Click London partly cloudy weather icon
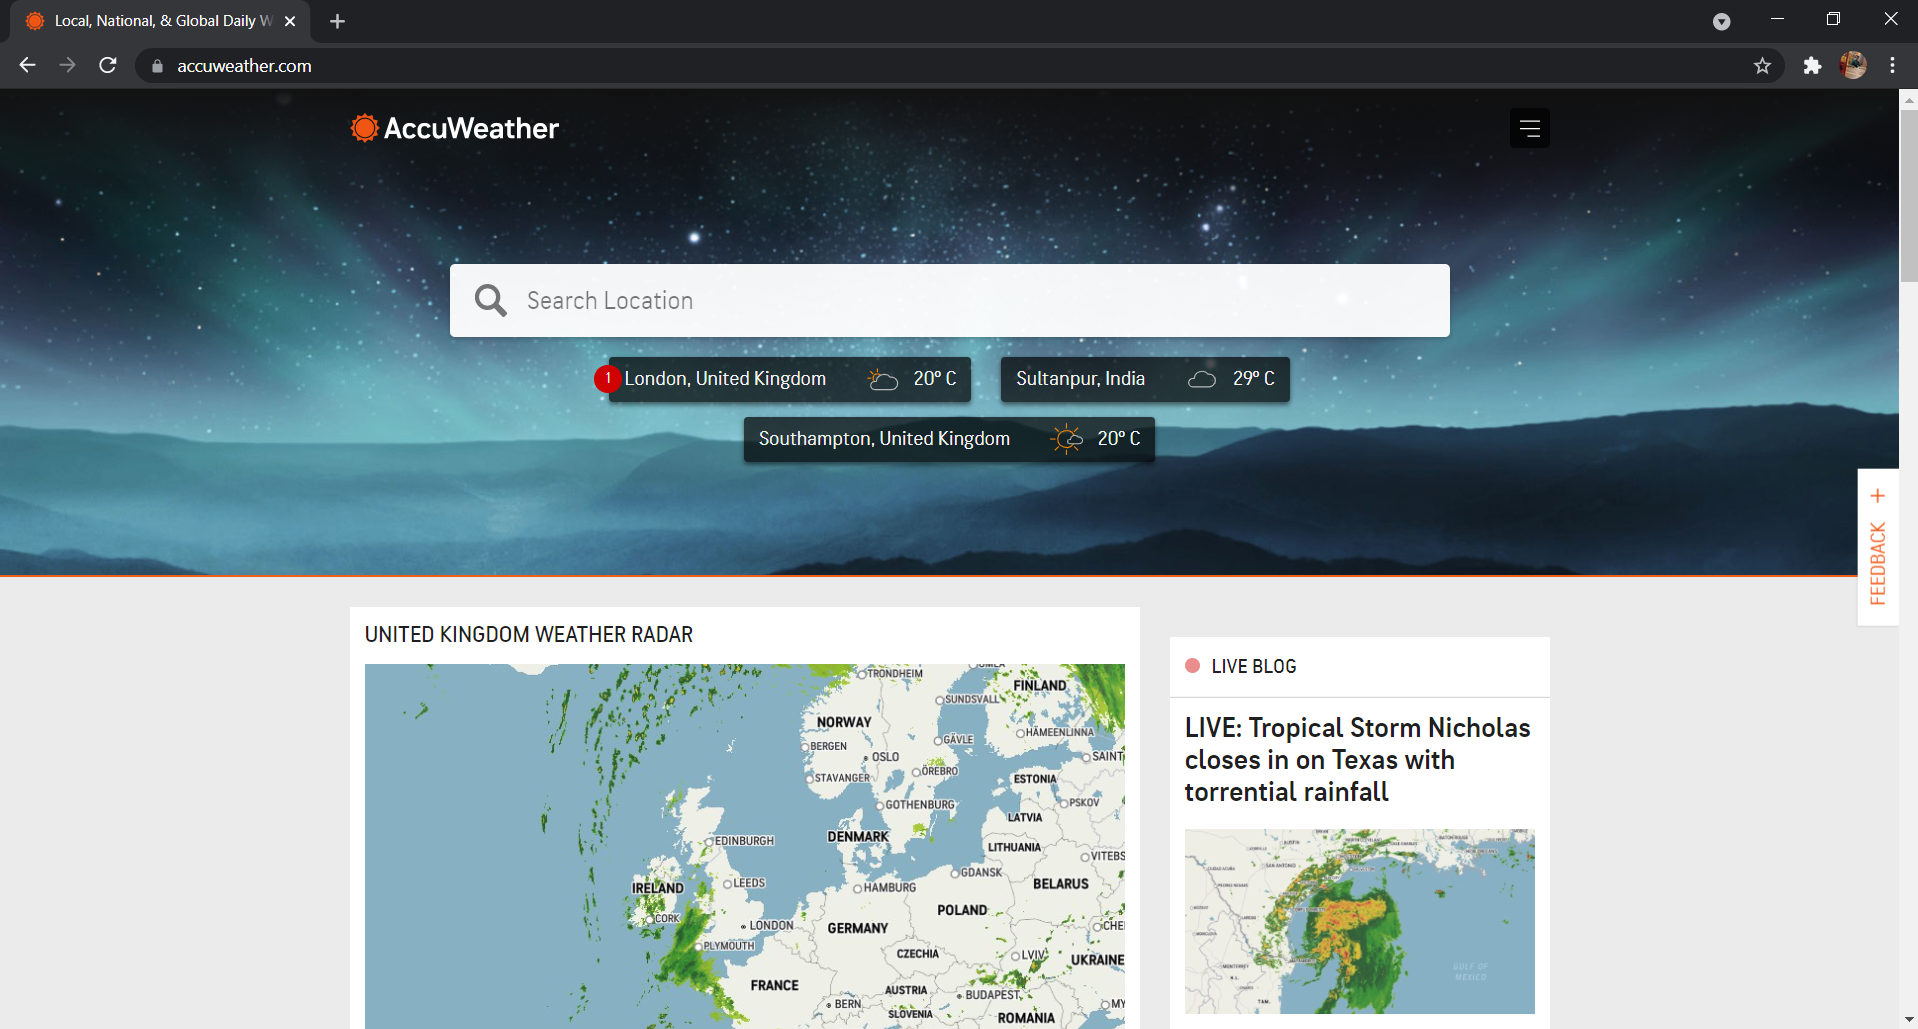This screenshot has height=1029, width=1918. pos(882,379)
